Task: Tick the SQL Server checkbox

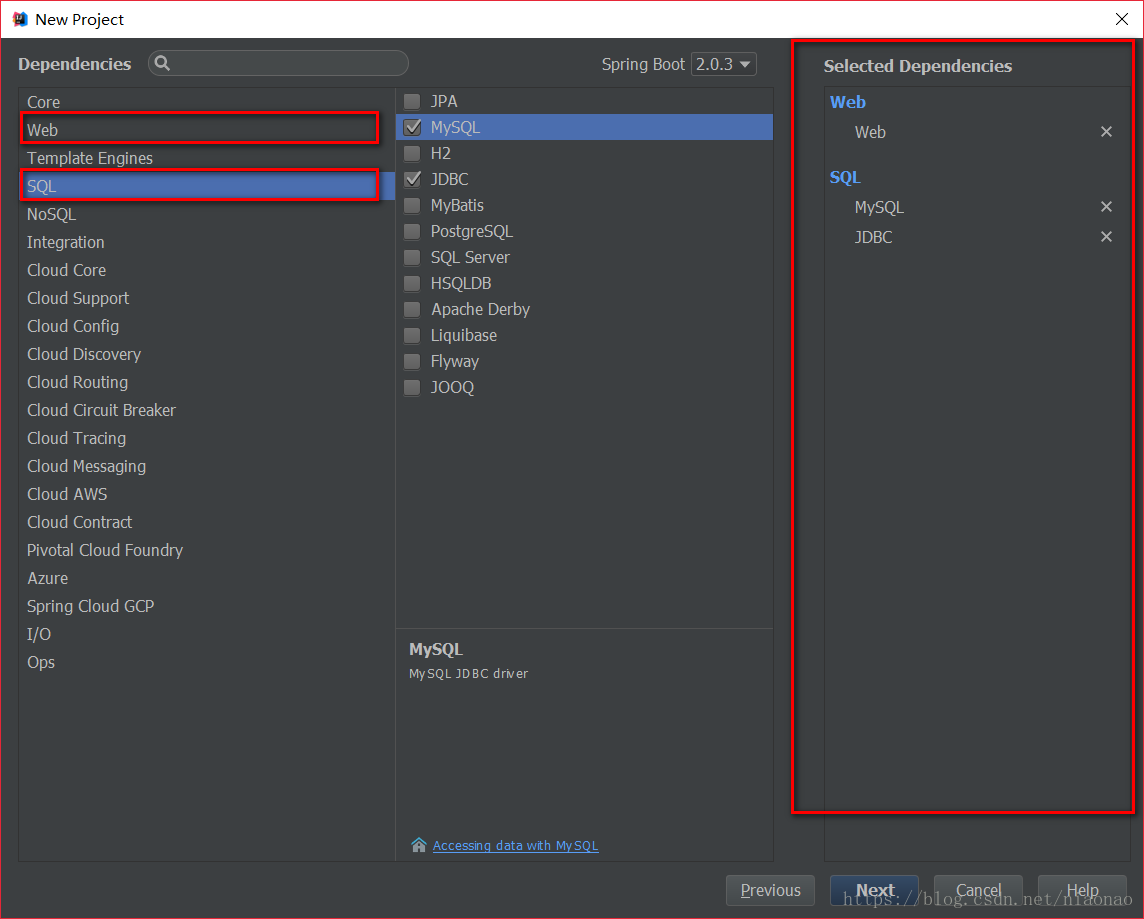Action: coord(412,257)
